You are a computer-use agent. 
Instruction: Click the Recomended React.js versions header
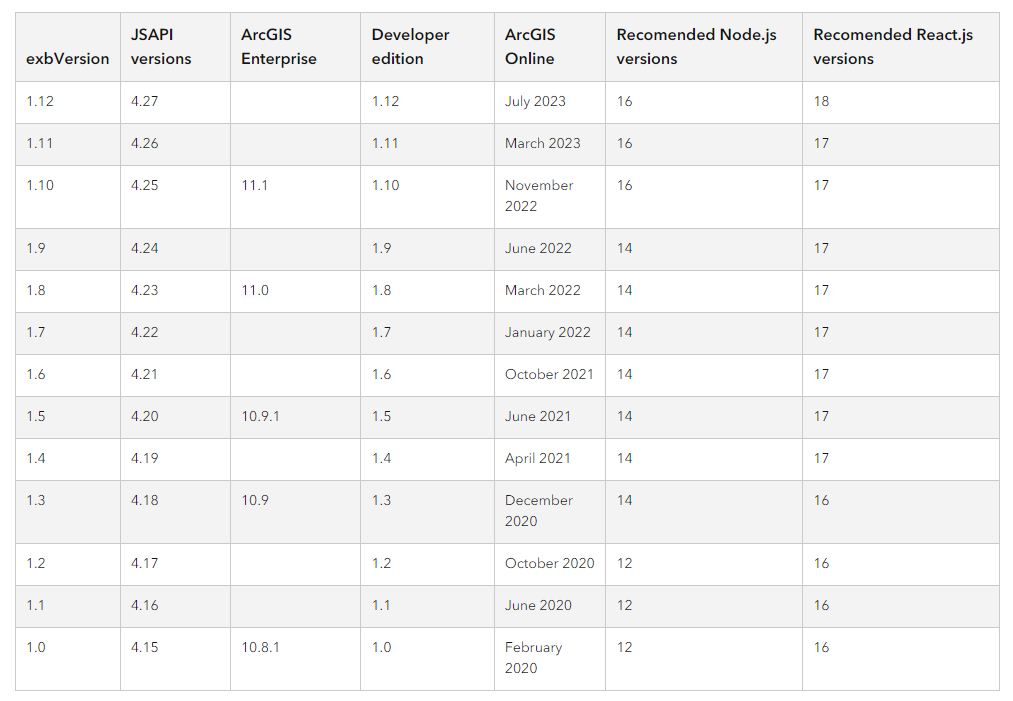click(x=892, y=47)
